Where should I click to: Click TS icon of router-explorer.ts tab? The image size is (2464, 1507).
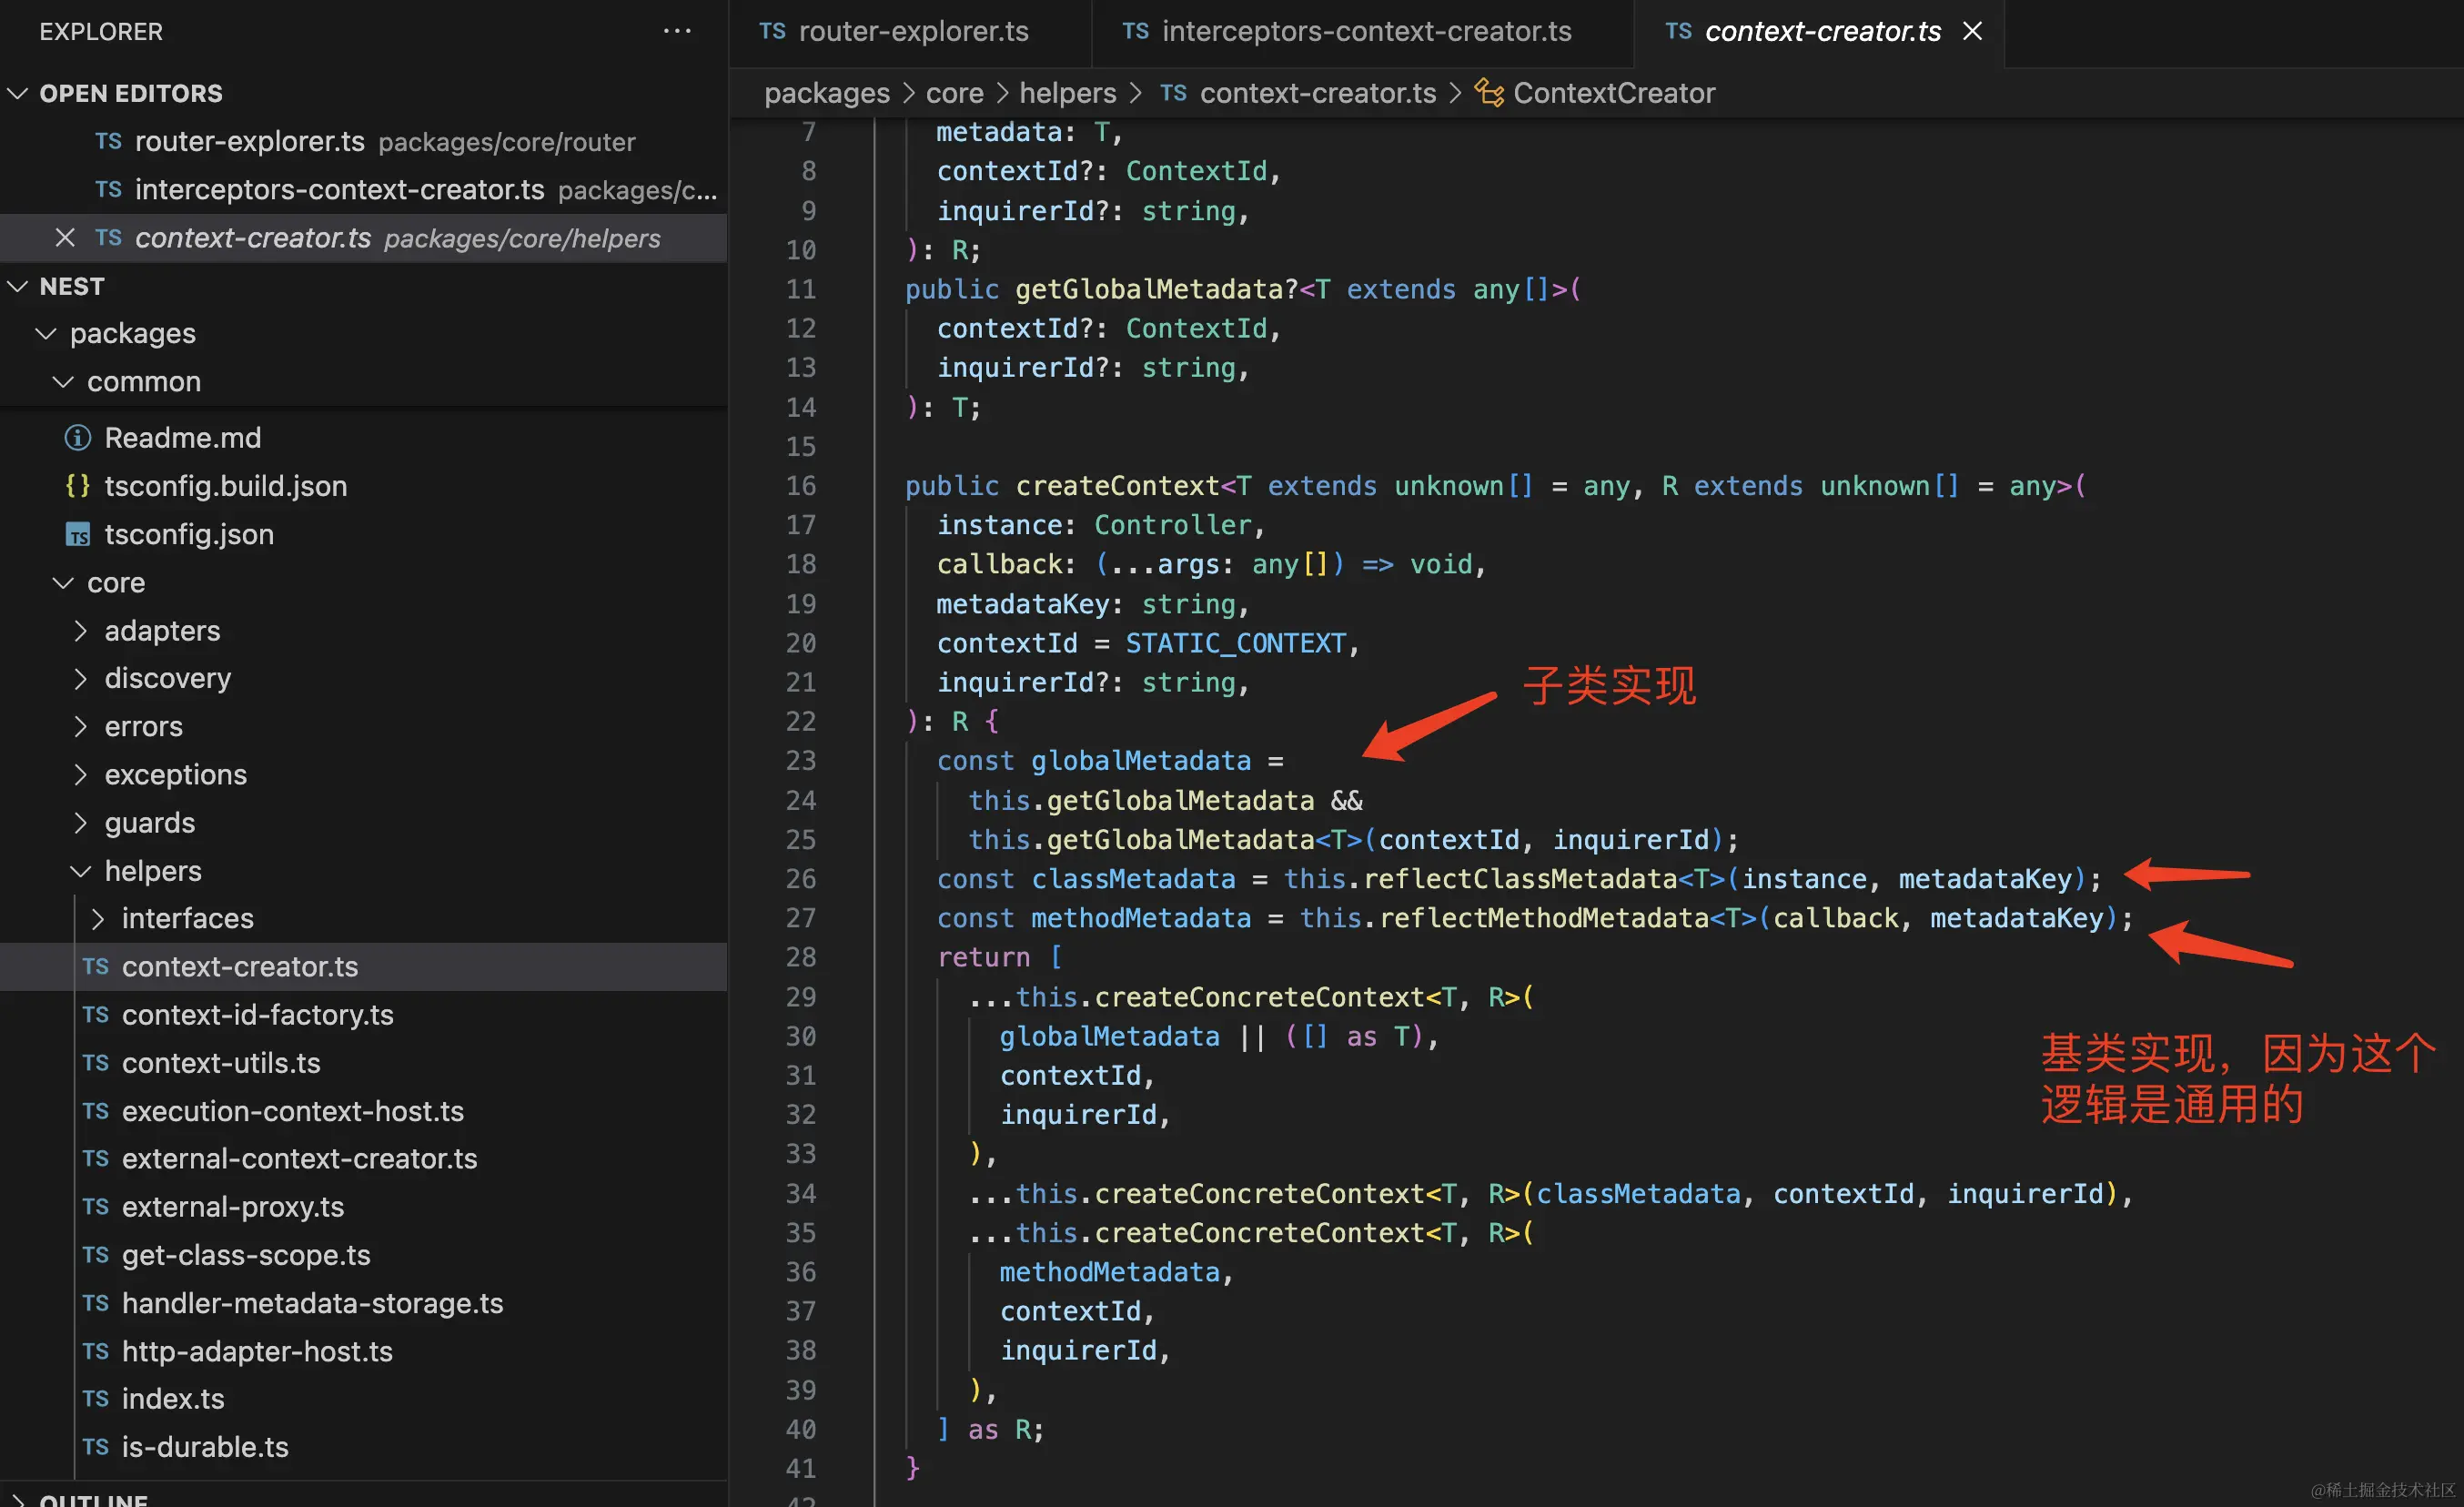pyautogui.click(x=772, y=31)
